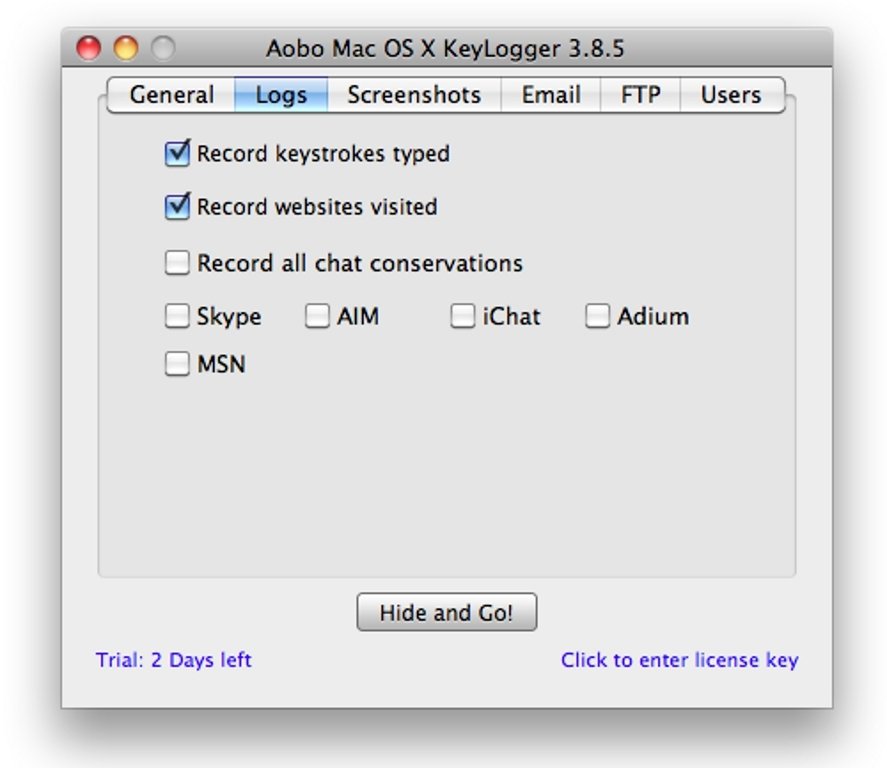Check the iChat option

pyautogui.click(x=463, y=316)
